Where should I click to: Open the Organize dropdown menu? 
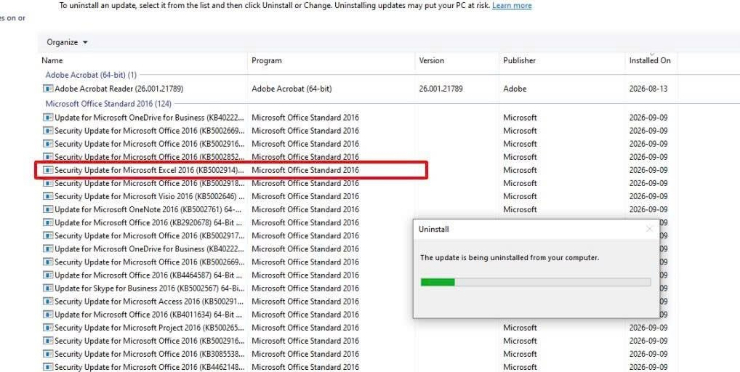[x=67, y=42]
